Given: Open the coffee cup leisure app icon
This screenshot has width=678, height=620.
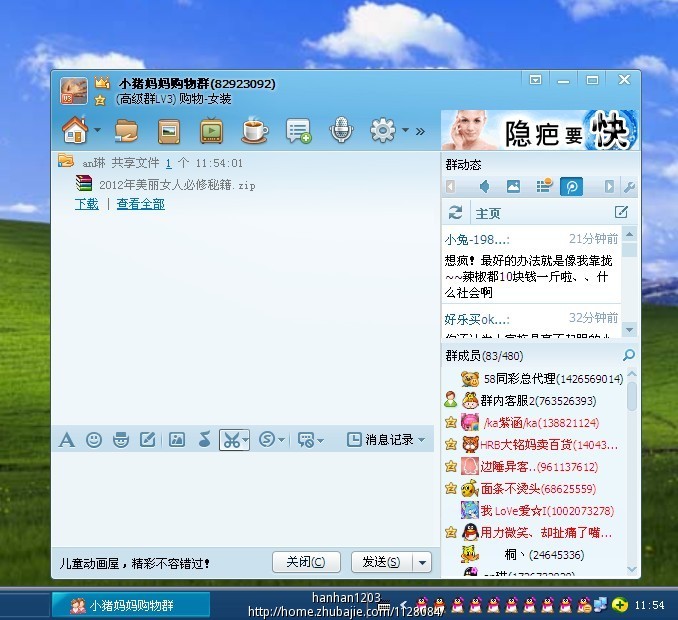Looking at the screenshot, I should [x=255, y=130].
